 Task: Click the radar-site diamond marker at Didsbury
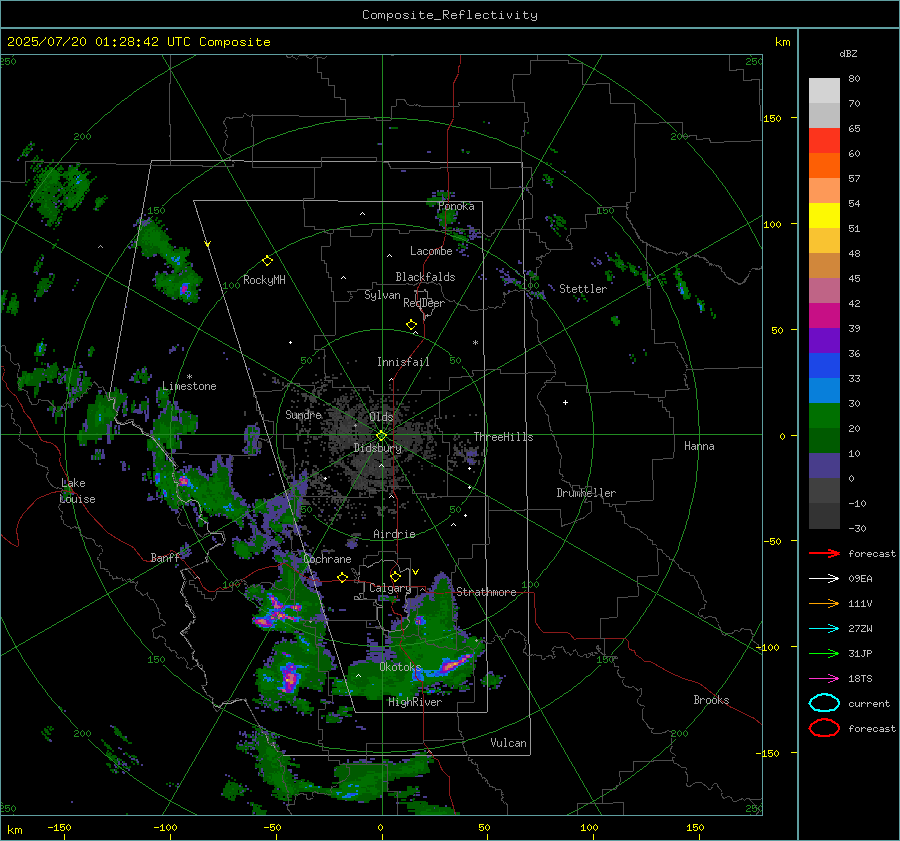pyautogui.click(x=381, y=436)
